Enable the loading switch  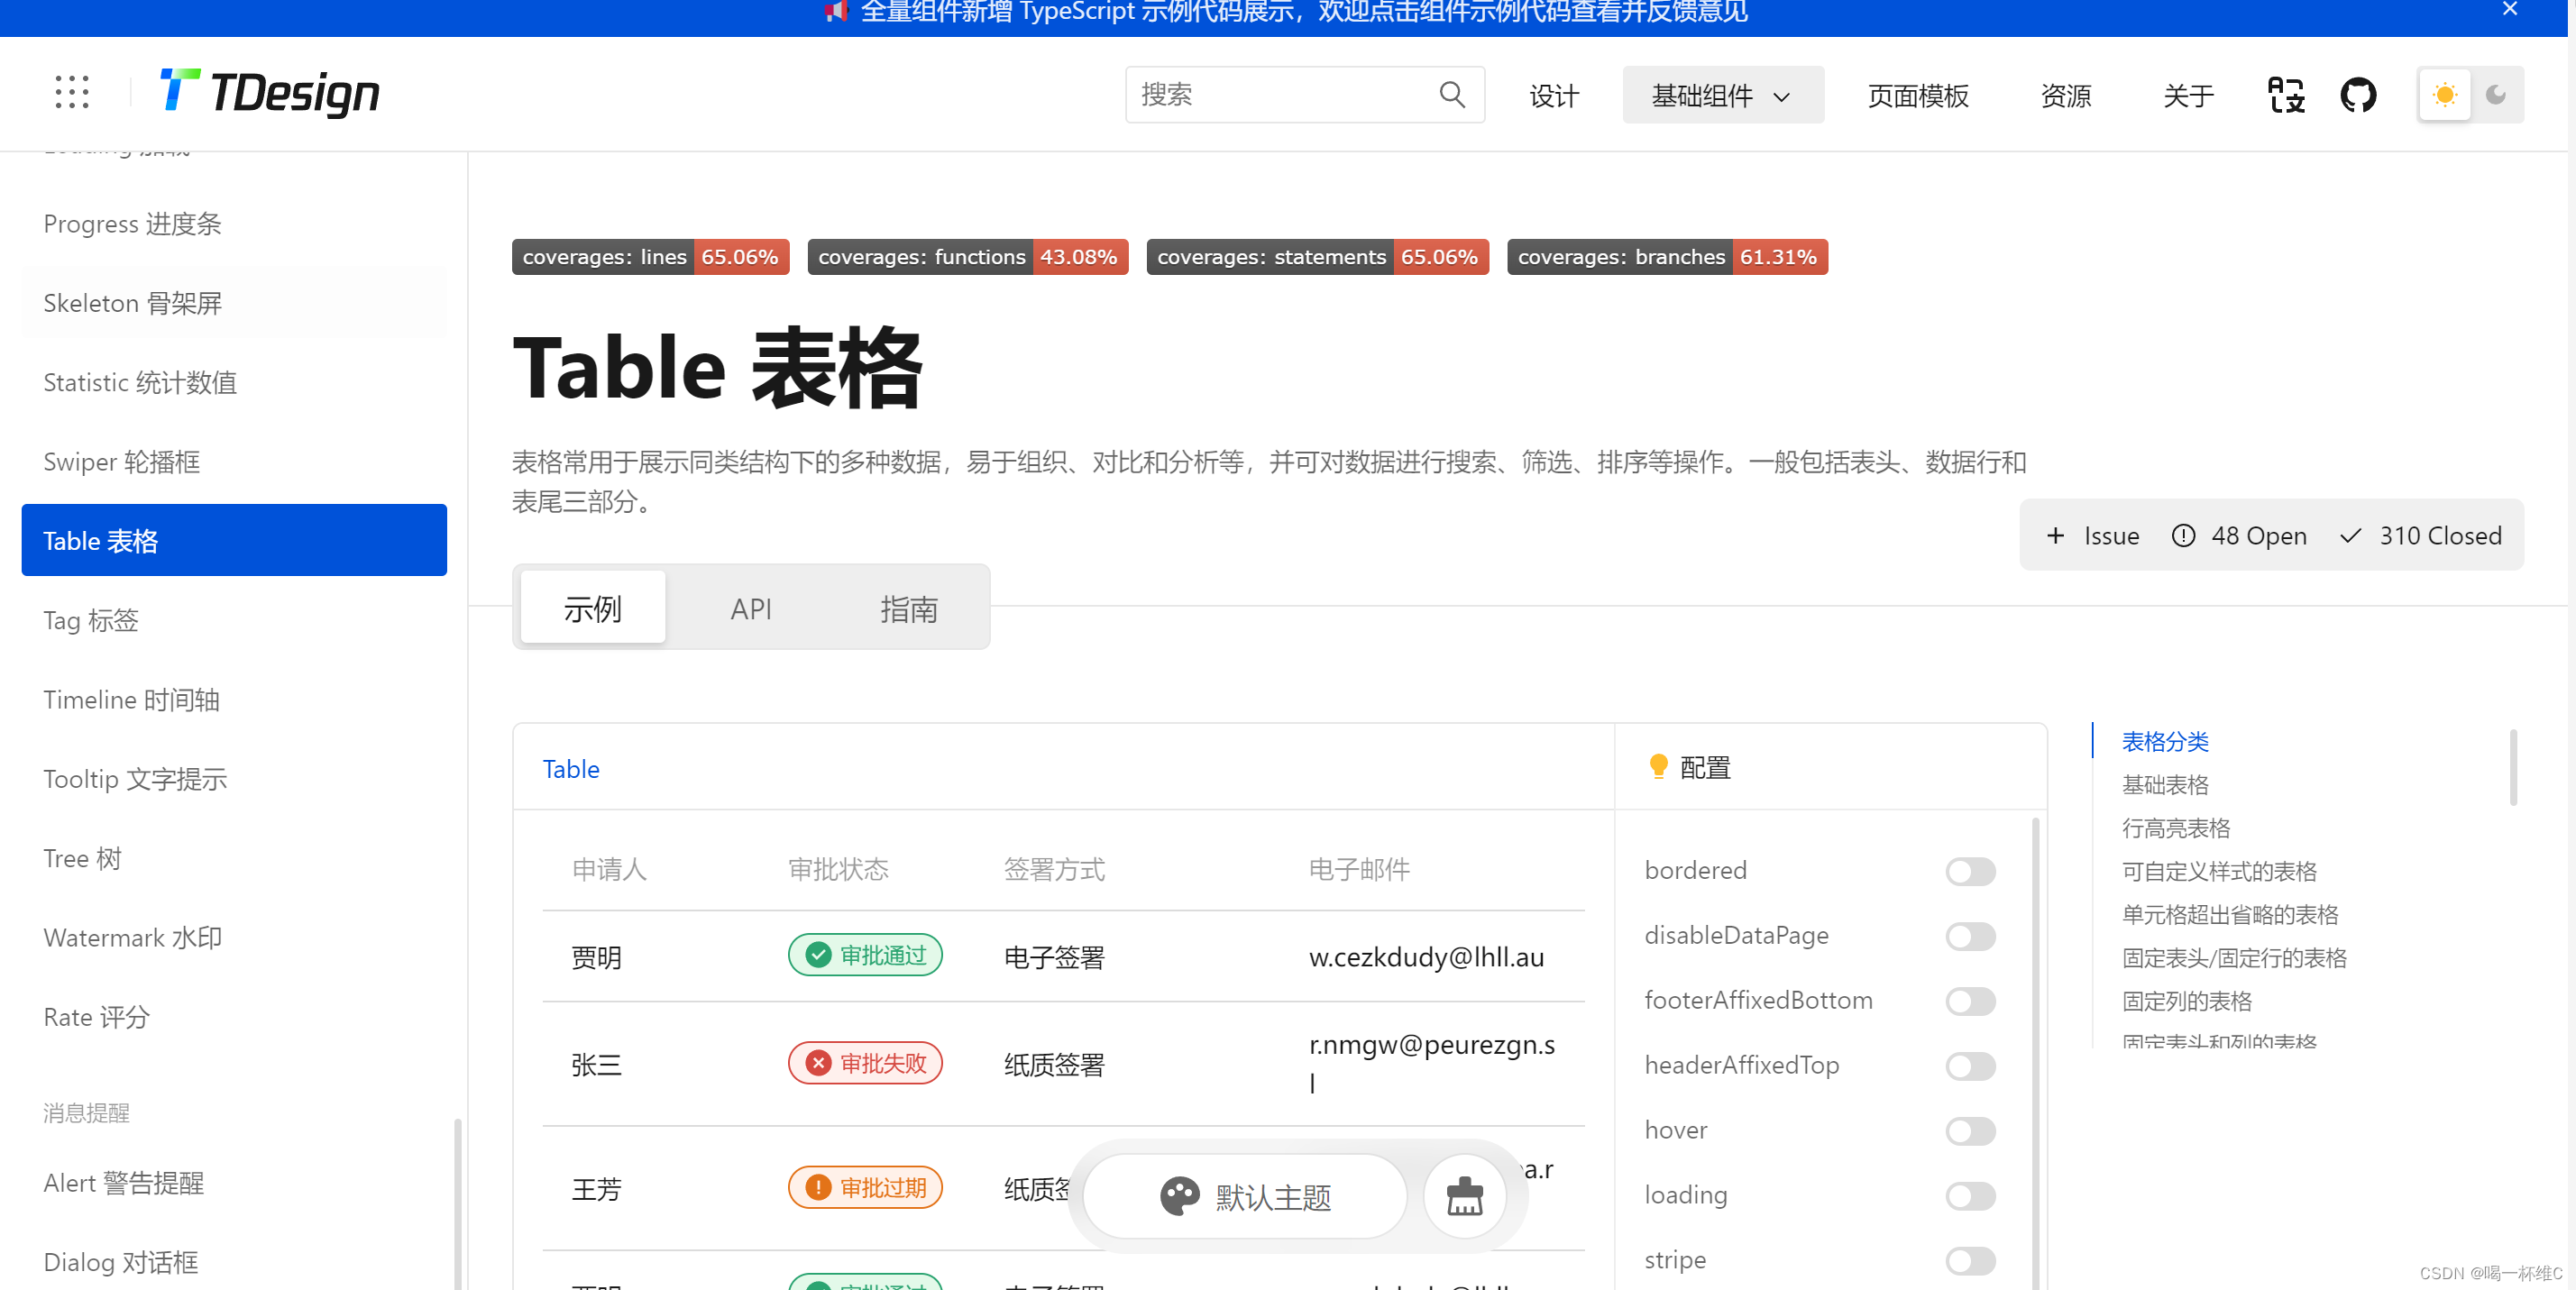(1969, 1195)
